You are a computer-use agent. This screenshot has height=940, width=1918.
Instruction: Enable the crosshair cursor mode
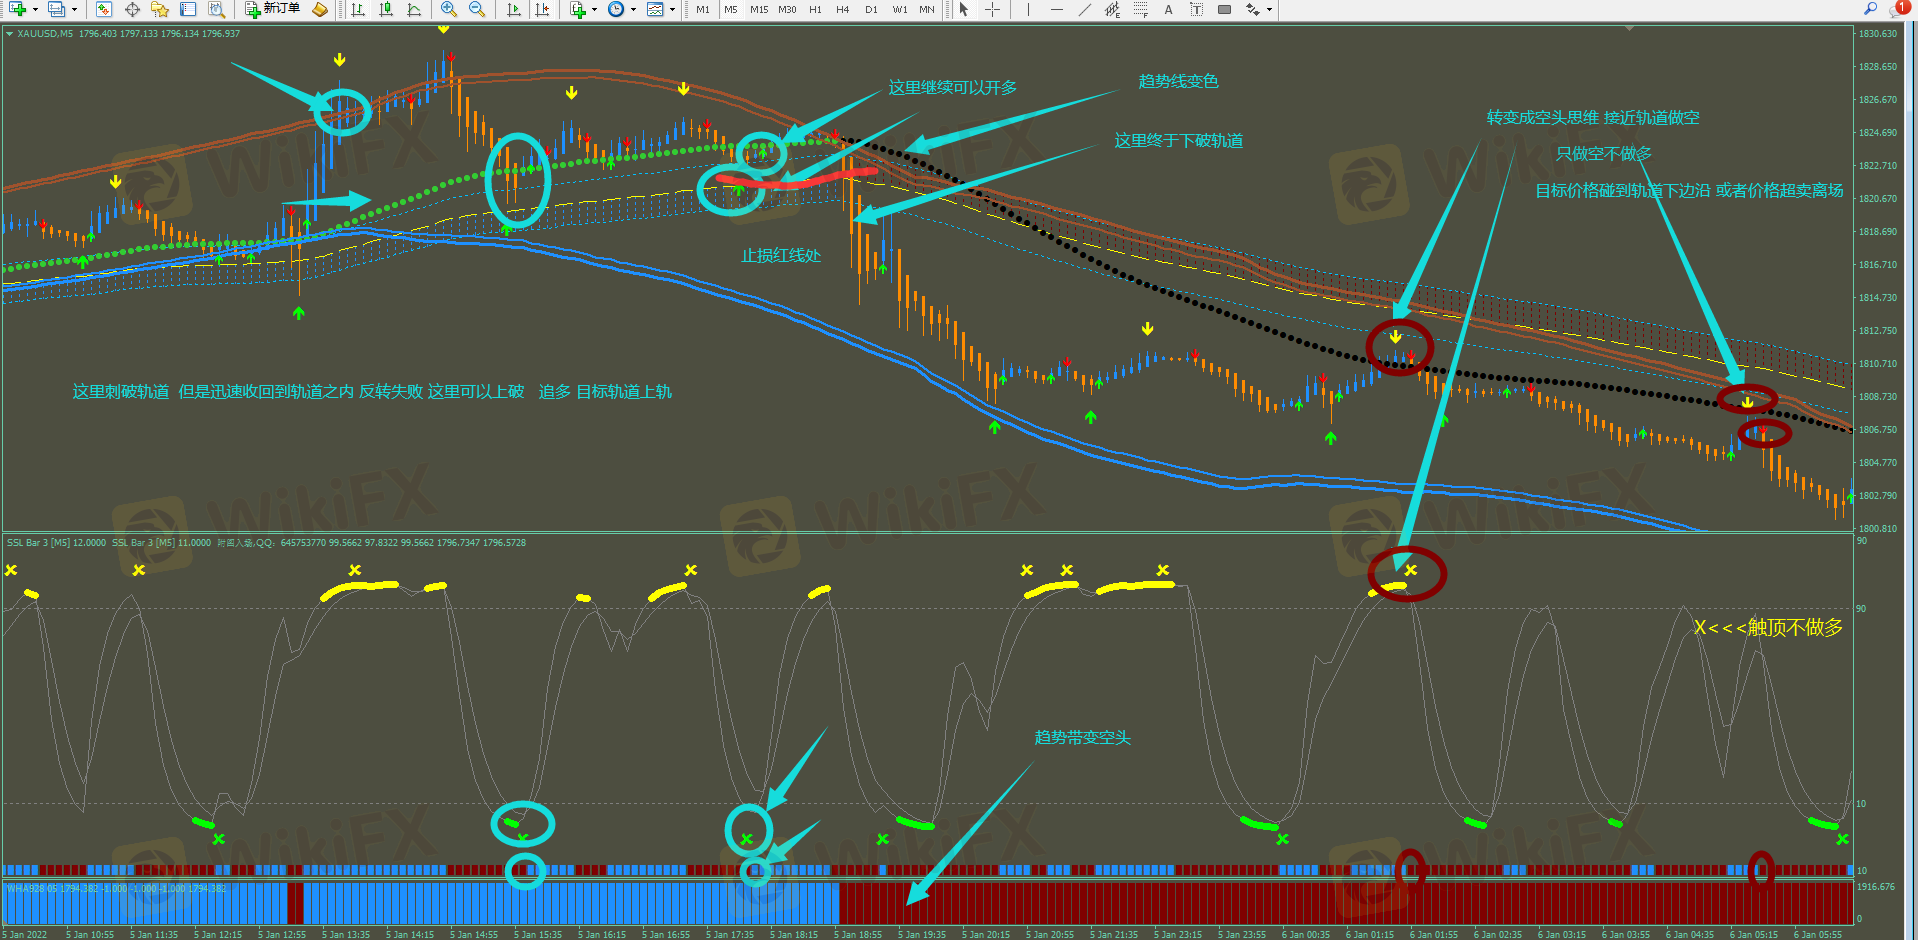992,9
